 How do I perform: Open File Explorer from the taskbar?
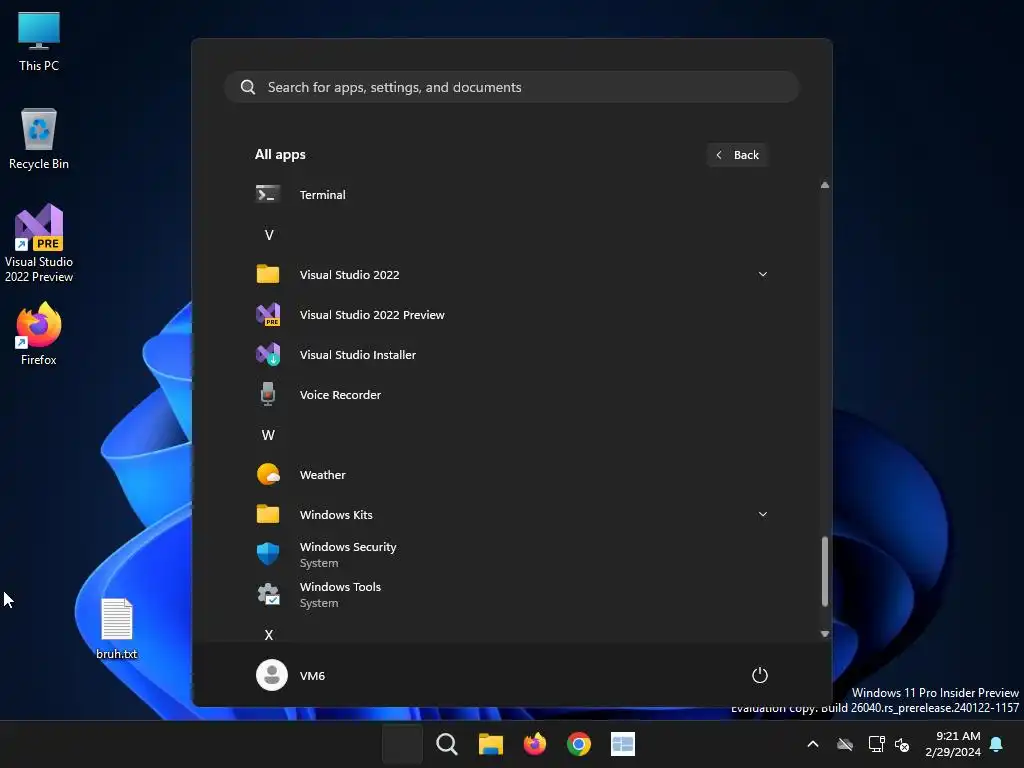pos(490,744)
